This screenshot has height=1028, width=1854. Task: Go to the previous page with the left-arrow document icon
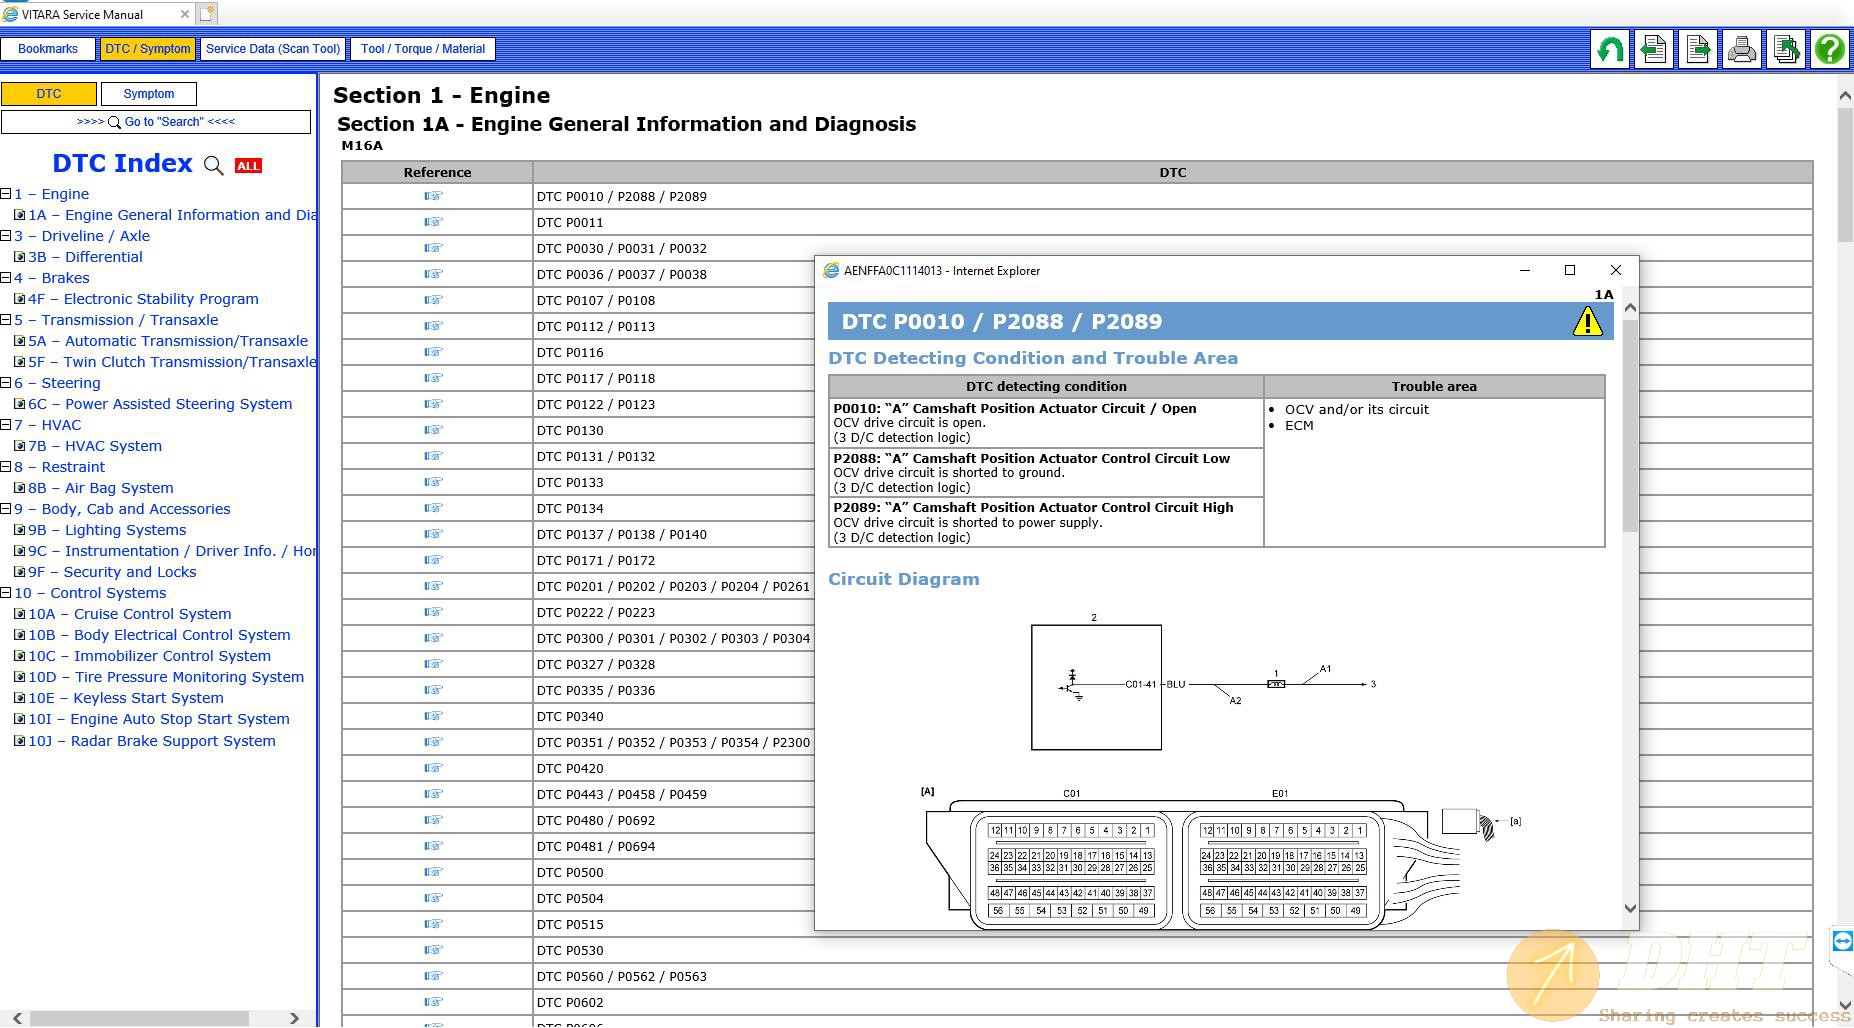(x=1654, y=49)
